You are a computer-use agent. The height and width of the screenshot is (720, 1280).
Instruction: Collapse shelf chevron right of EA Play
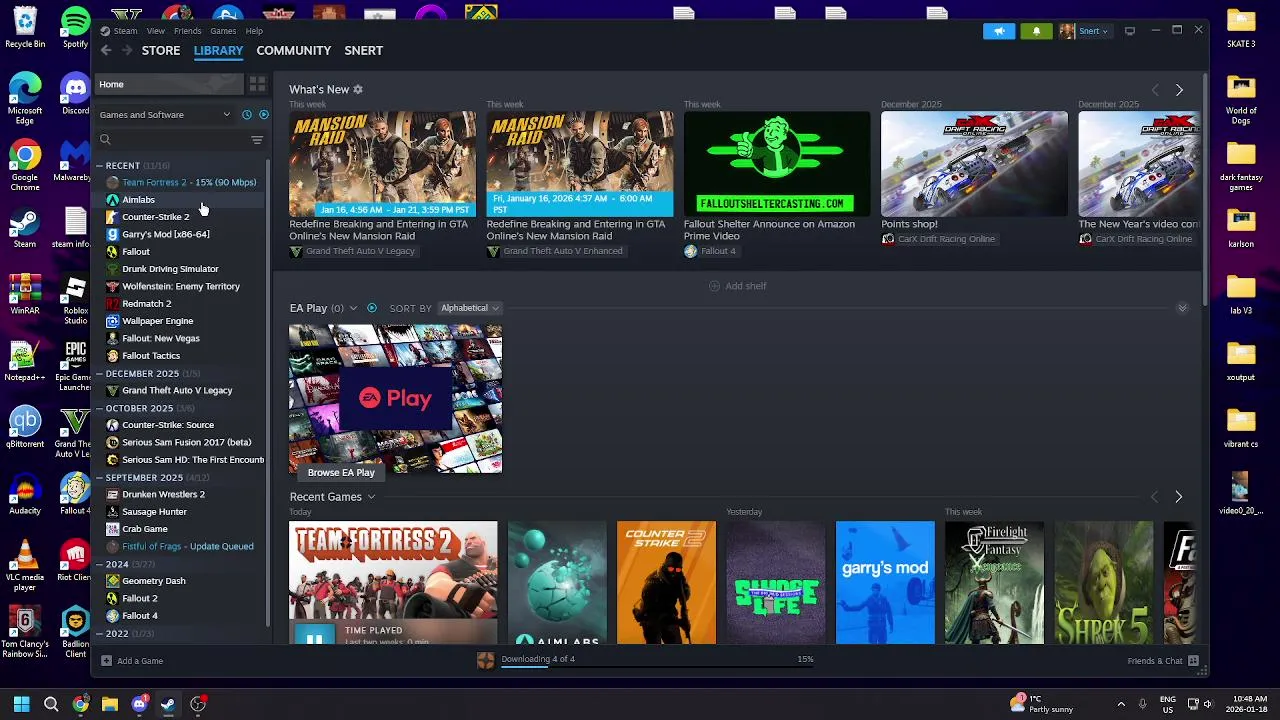click(x=1182, y=308)
